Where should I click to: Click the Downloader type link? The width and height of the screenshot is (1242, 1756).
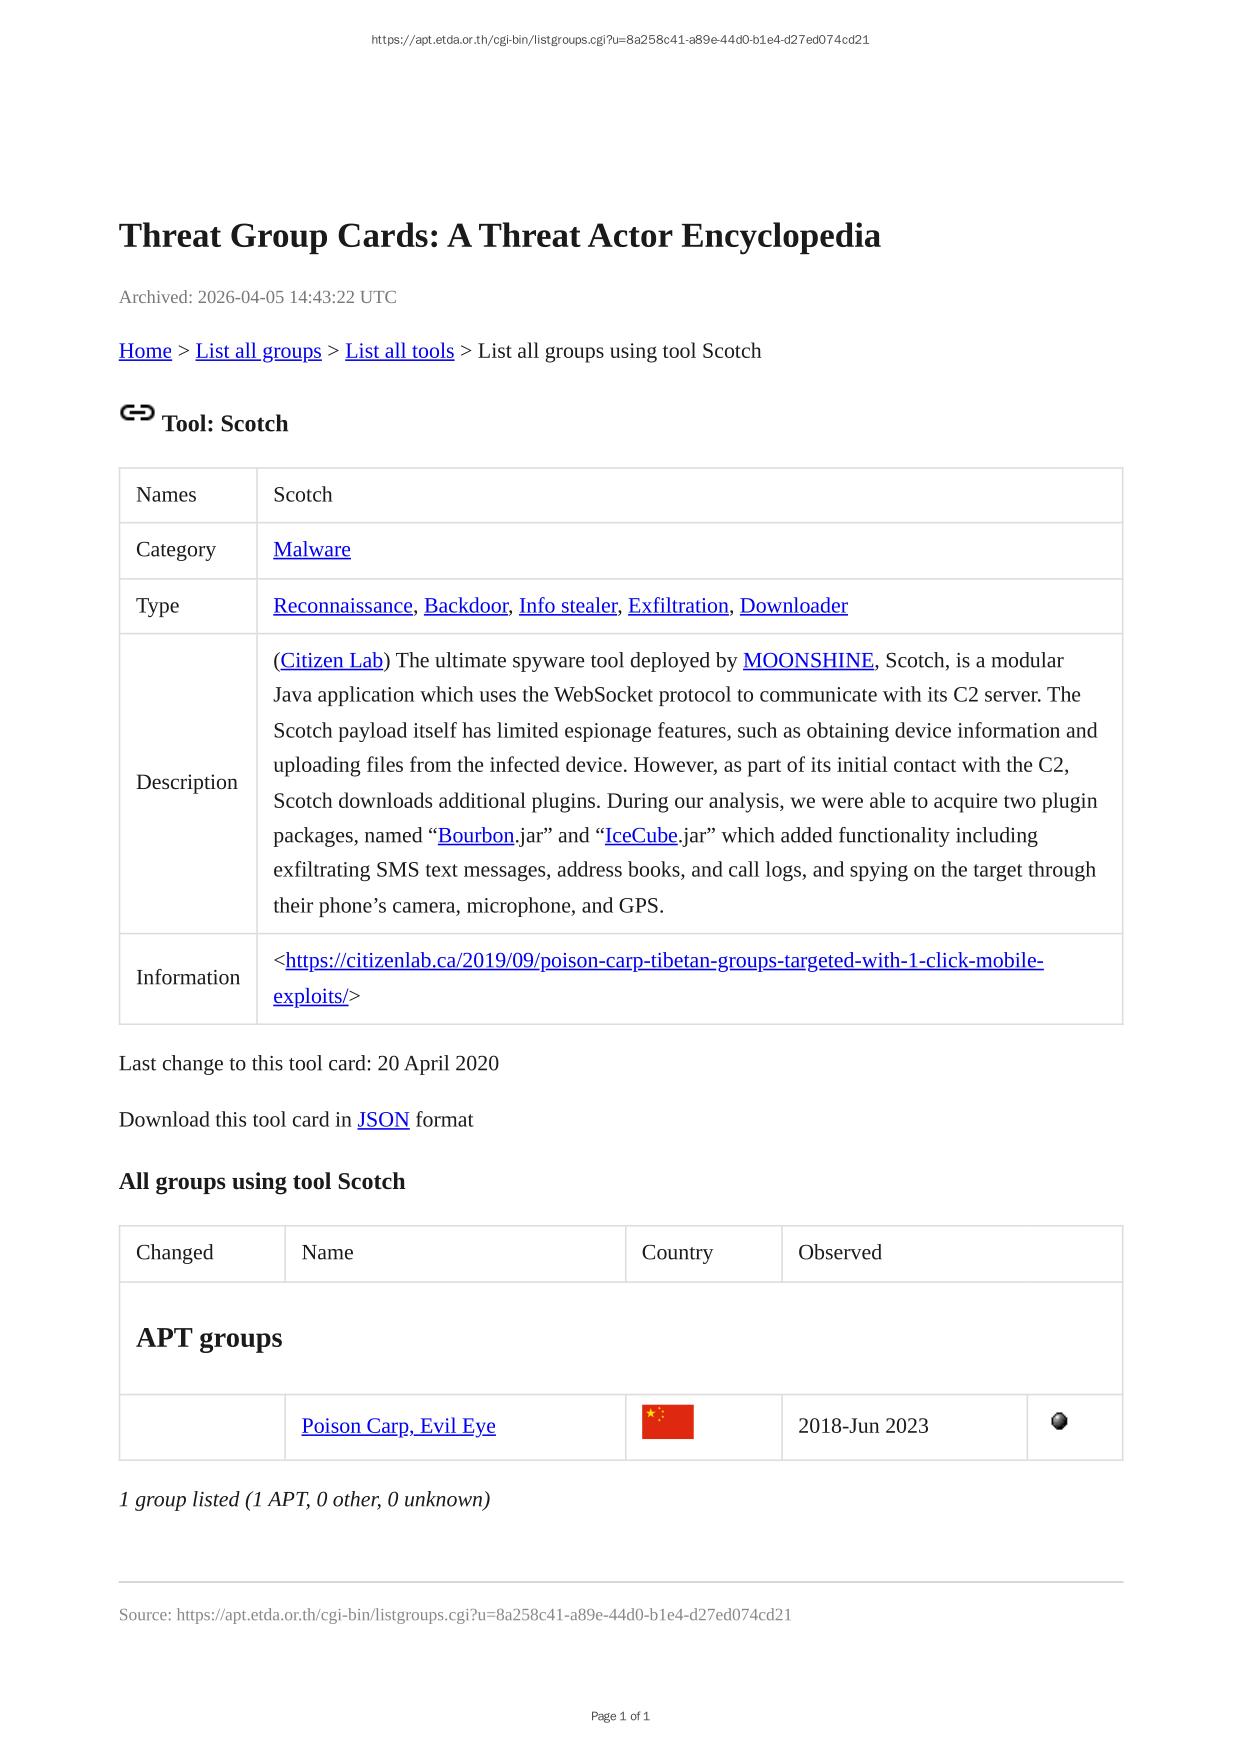pyautogui.click(x=793, y=606)
